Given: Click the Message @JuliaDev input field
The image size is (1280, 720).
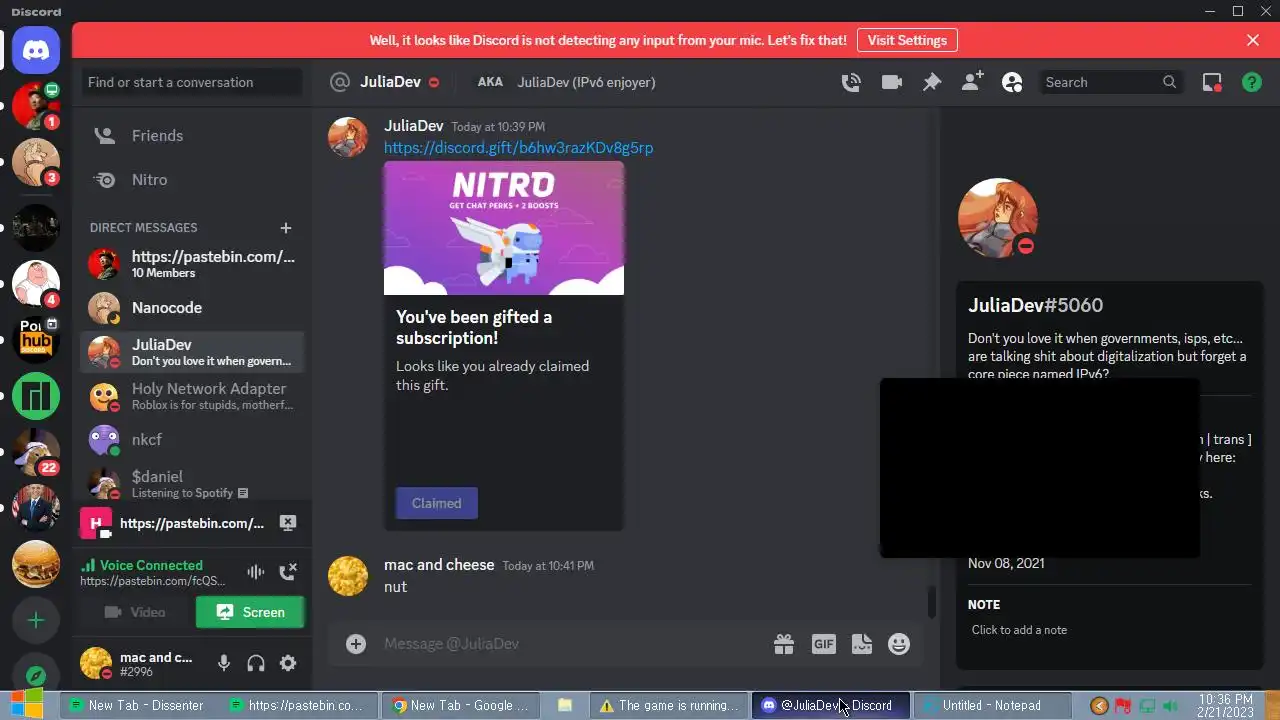Looking at the screenshot, I should coord(570,644).
